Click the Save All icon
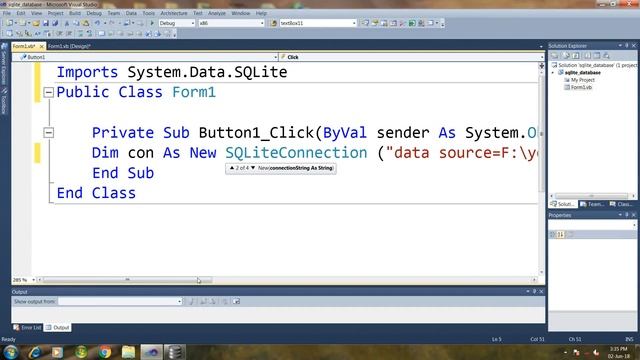Viewport: 640px width, 360px height. [55, 23]
